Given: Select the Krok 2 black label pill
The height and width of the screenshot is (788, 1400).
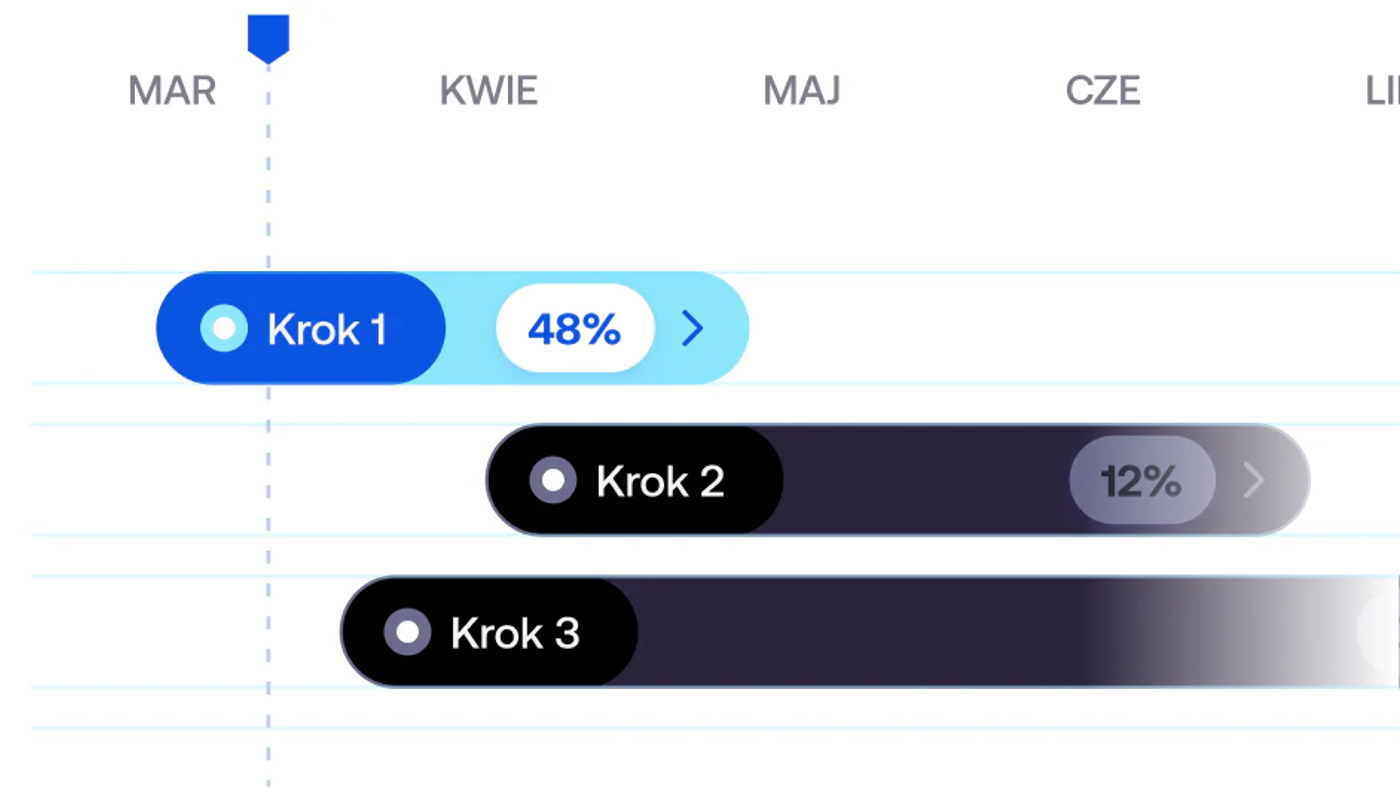Looking at the screenshot, I should pyautogui.click(x=635, y=480).
